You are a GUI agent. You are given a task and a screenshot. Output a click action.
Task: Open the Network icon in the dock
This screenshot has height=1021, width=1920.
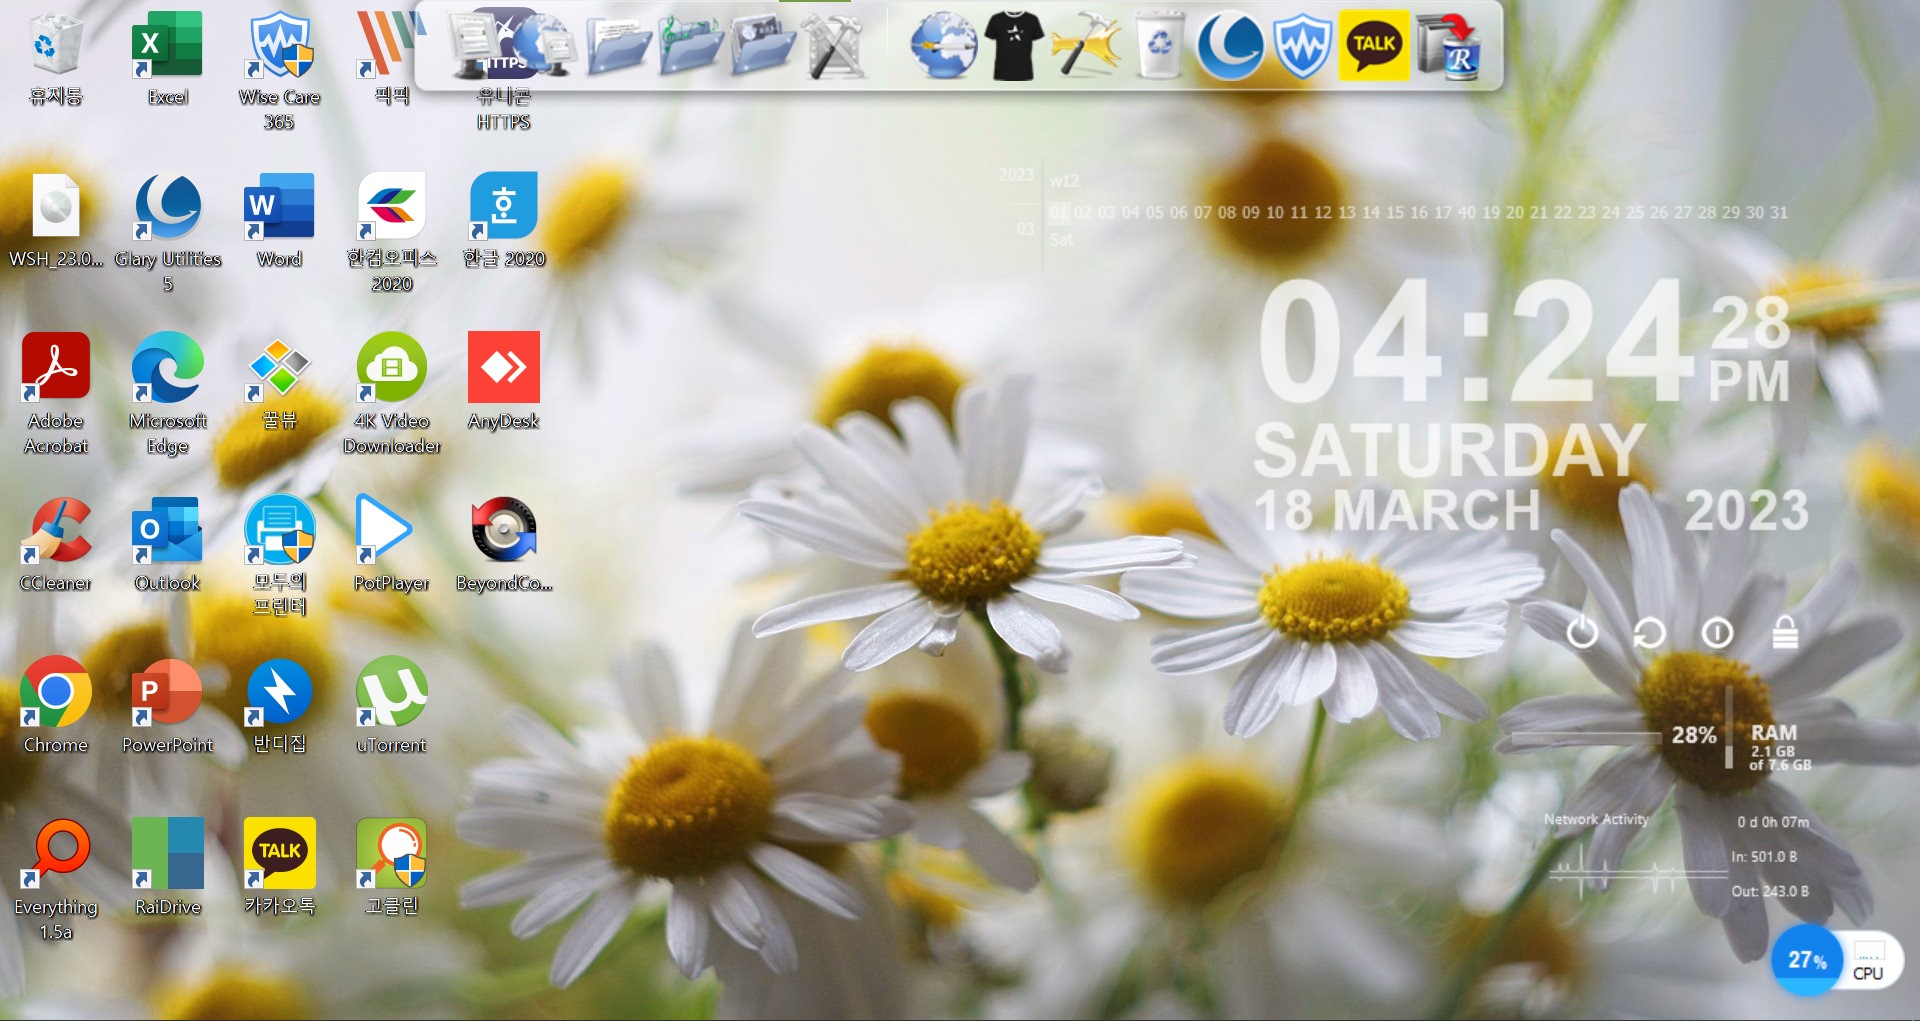tap(546, 46)
